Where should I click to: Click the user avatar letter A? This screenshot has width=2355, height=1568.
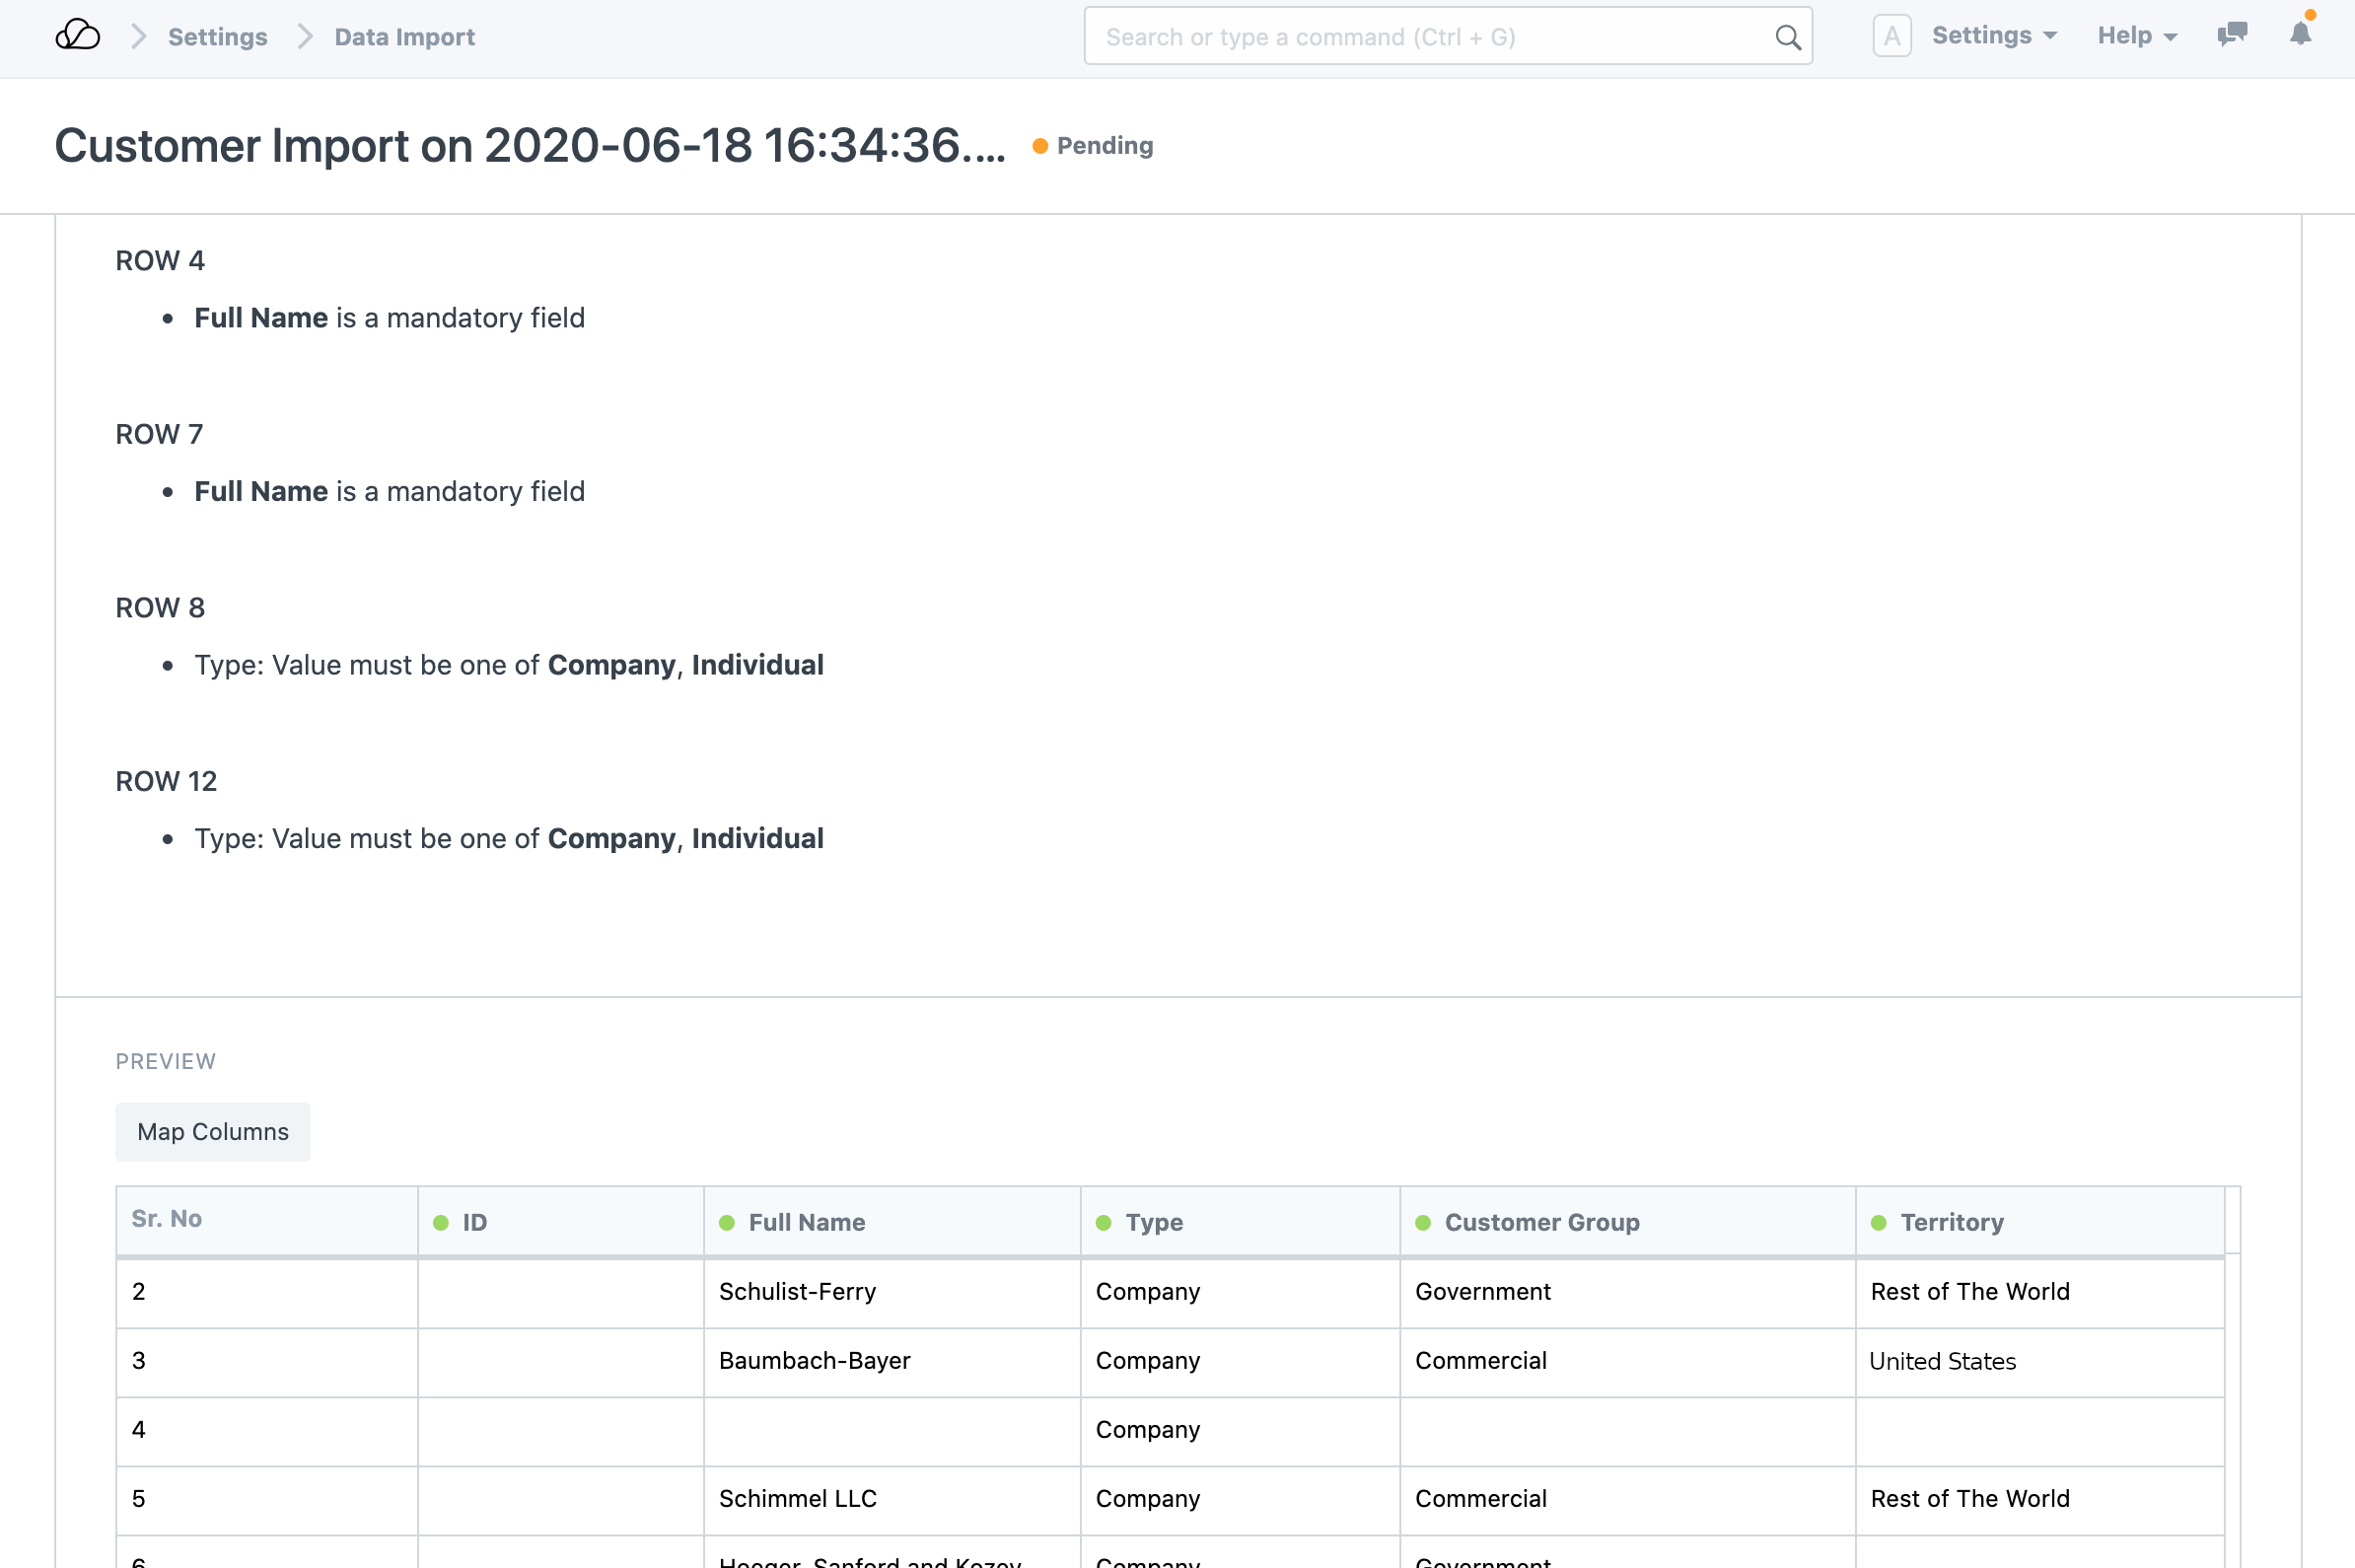click(1891, 36)
